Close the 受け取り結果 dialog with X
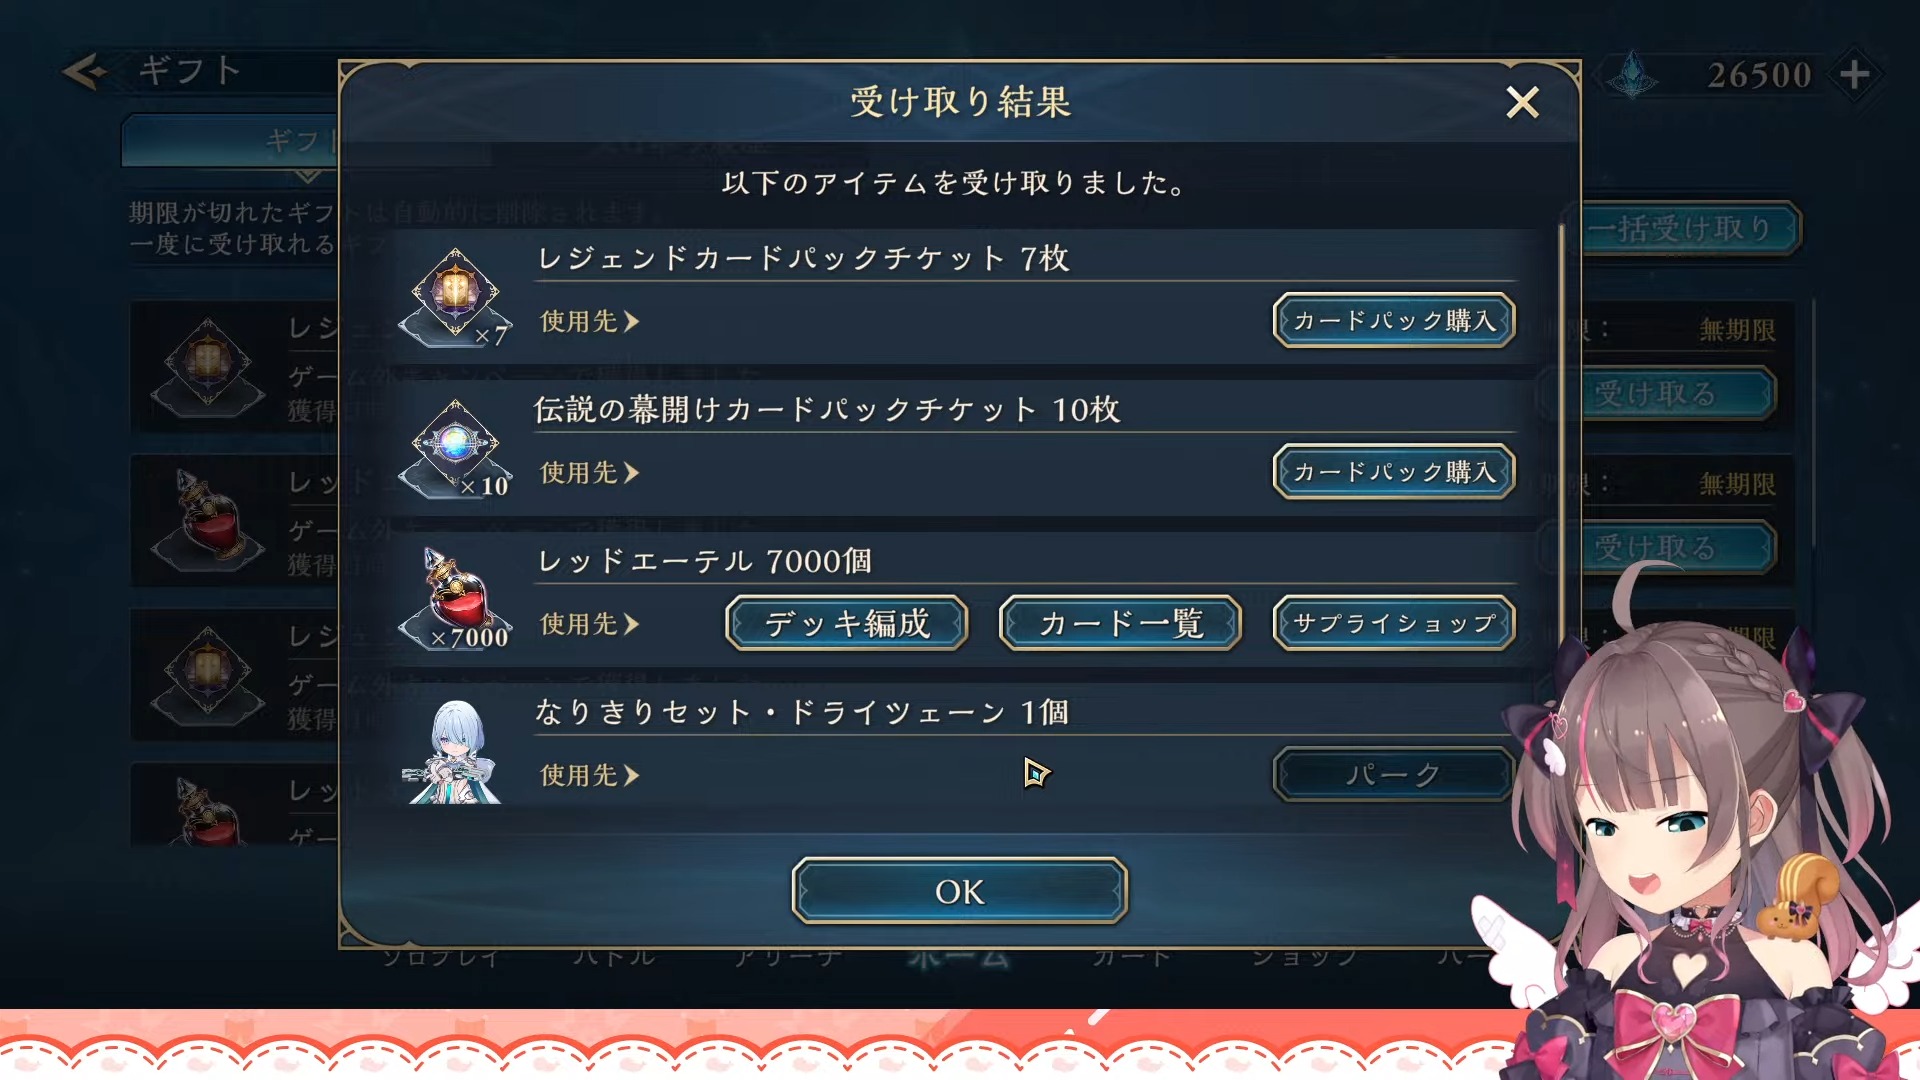The height and width of the screenshot is (1080, 1920). (x=1522, y=102)
